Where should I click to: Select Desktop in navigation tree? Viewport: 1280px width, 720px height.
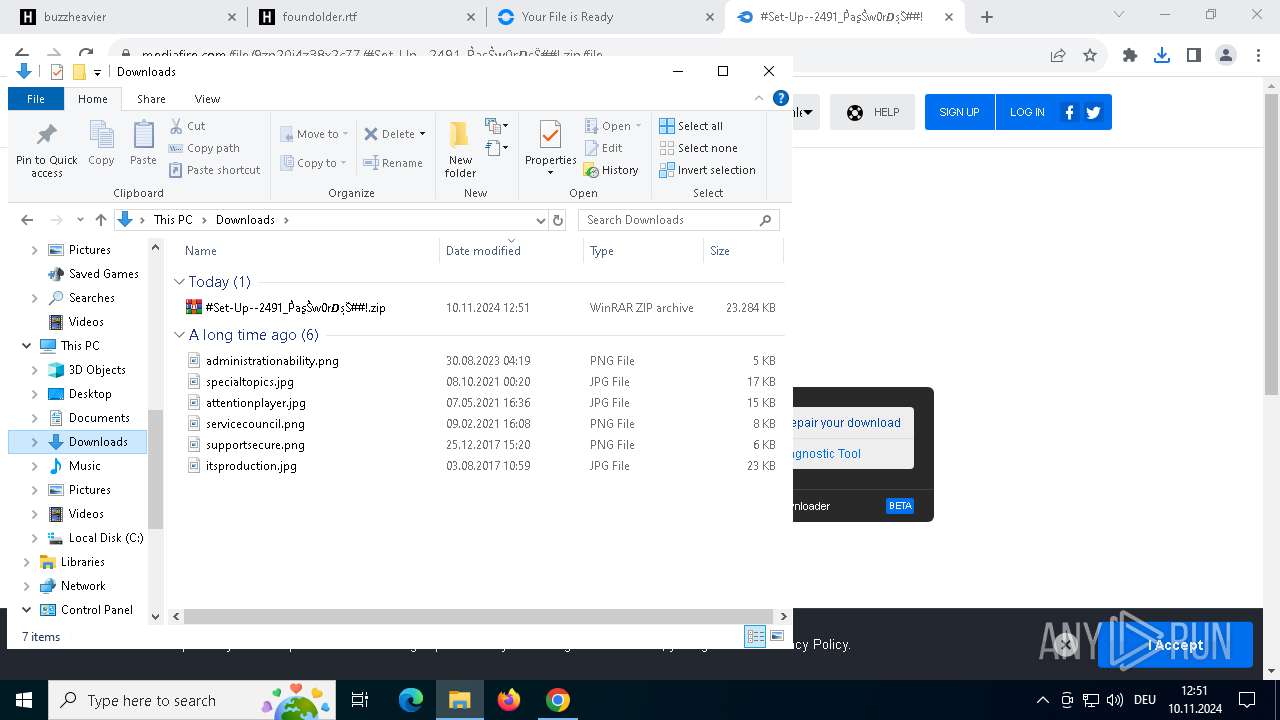(90, 394)
